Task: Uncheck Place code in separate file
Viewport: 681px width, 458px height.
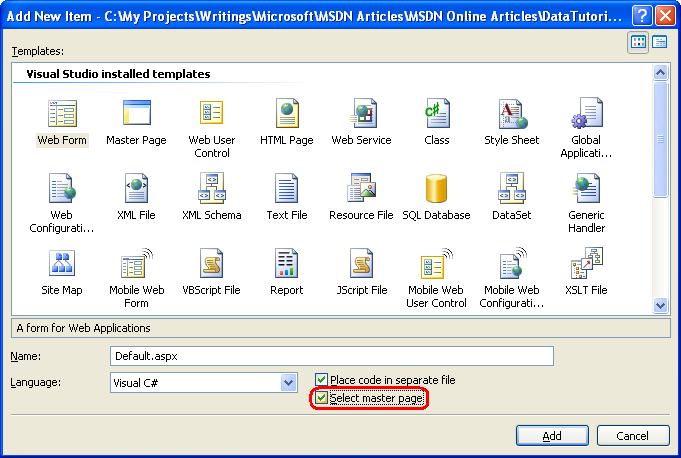Action: pos(321,379)
